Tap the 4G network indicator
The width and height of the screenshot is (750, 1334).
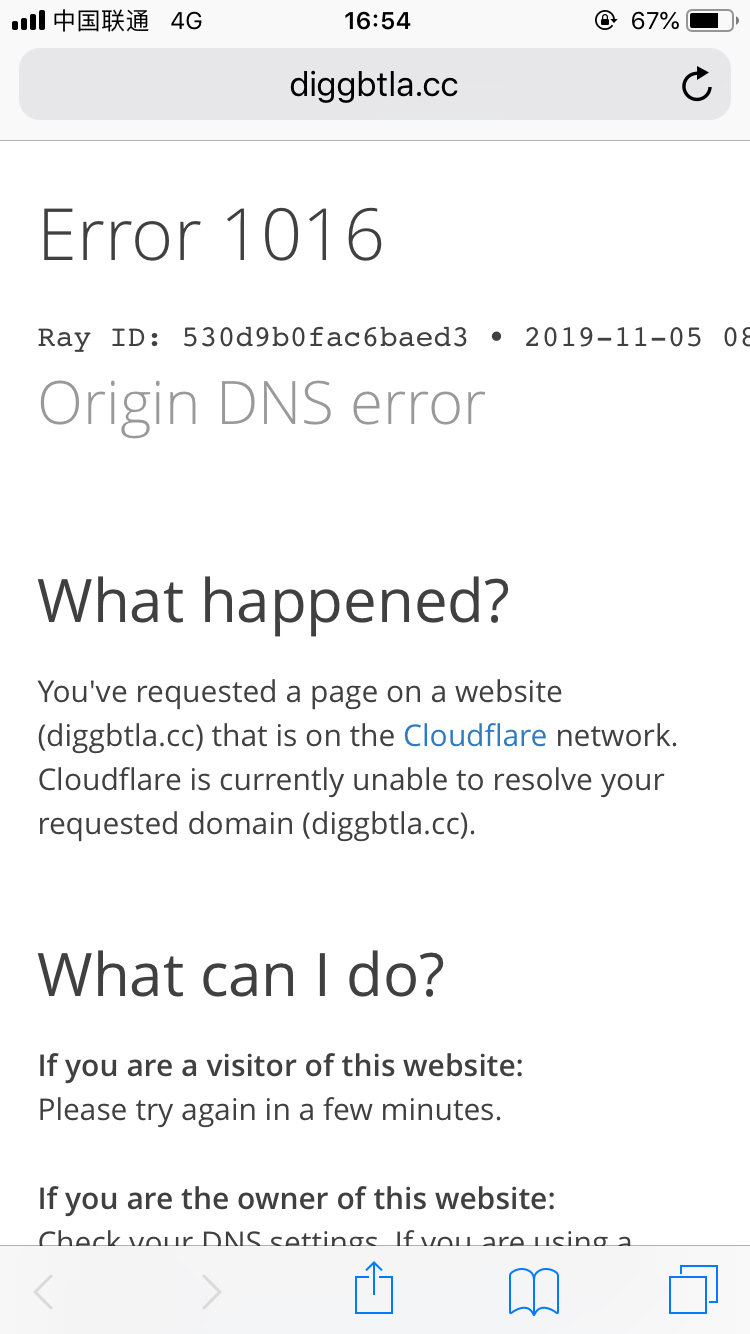186,20
